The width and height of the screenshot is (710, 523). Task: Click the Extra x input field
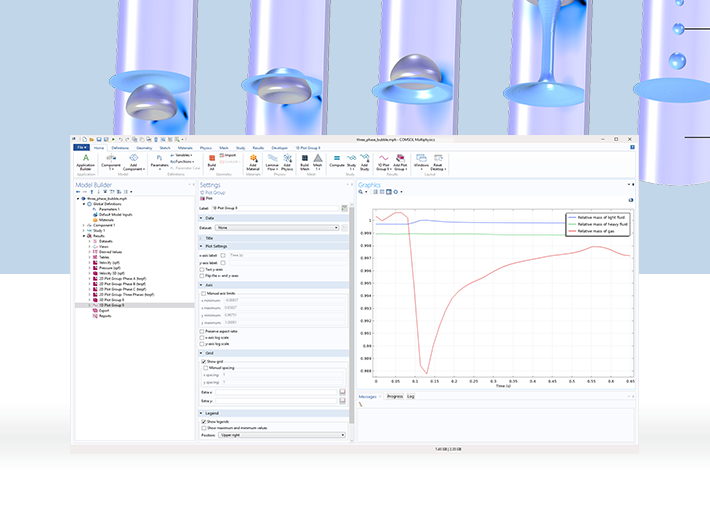click(x=276, y=392)
